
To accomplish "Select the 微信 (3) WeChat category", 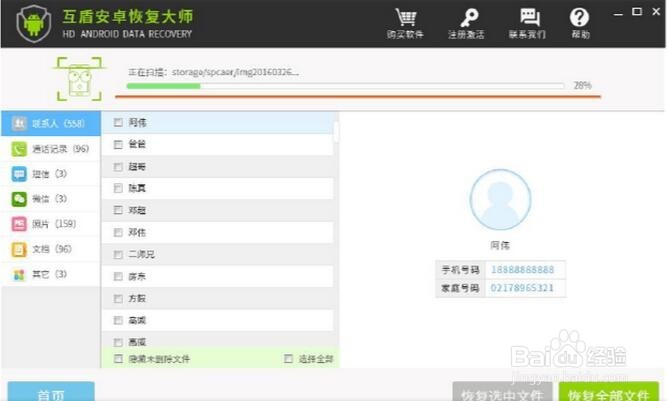I will (x=50, y=199).
